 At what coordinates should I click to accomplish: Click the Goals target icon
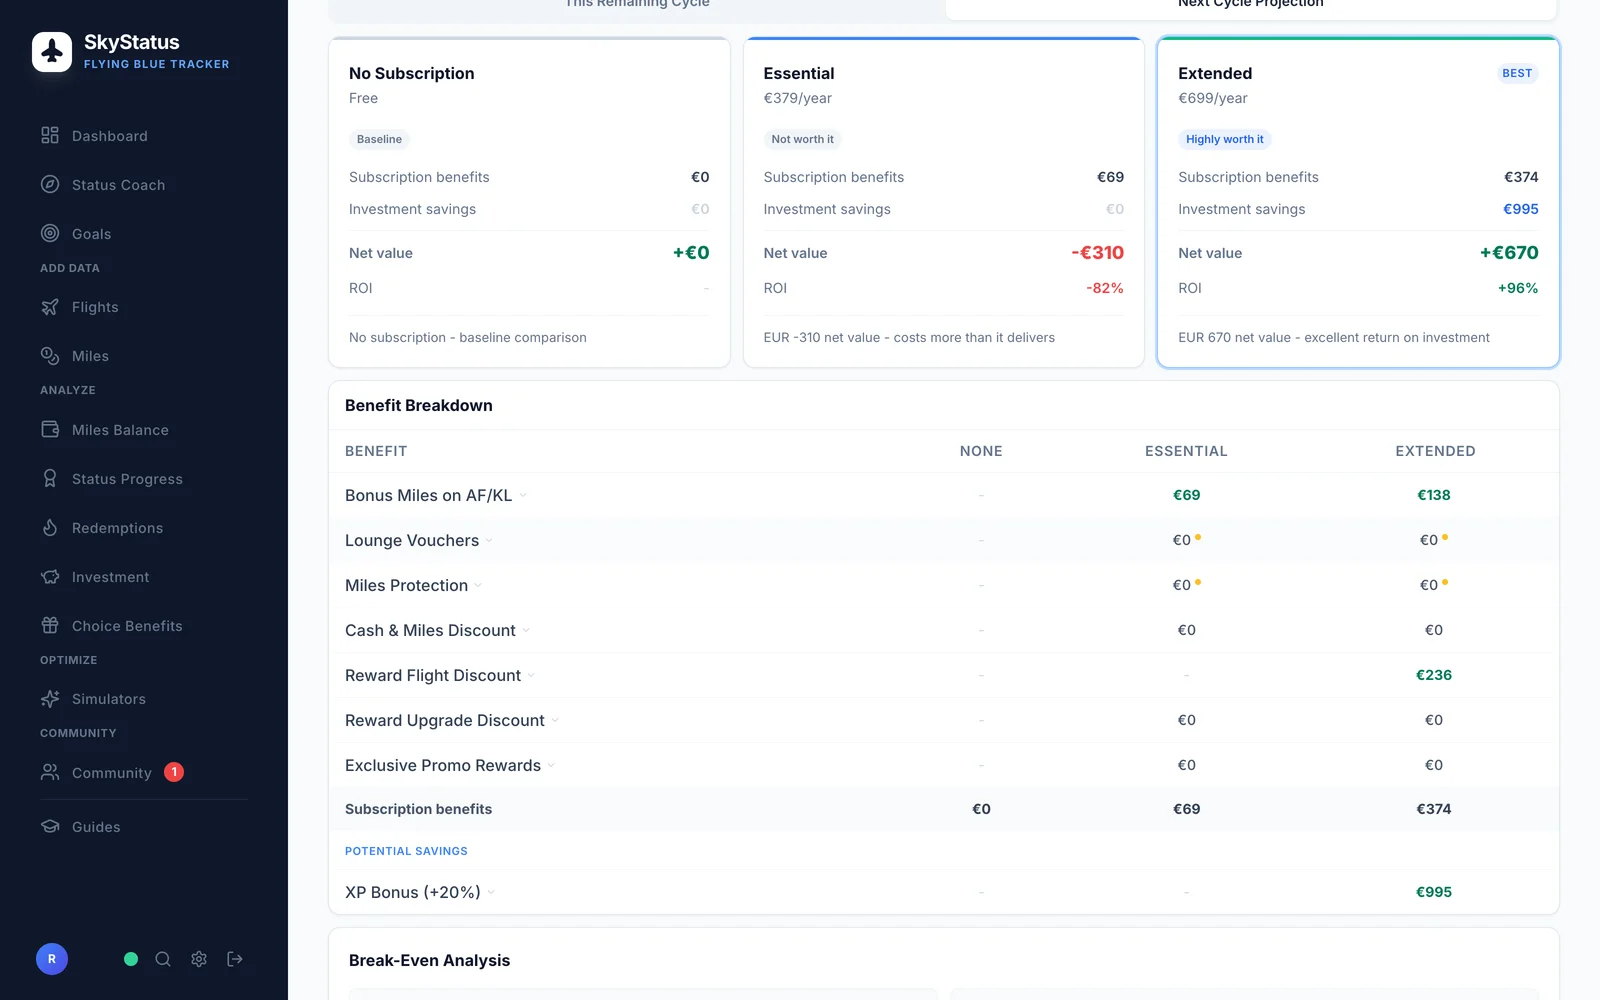(x=50, y=233)
